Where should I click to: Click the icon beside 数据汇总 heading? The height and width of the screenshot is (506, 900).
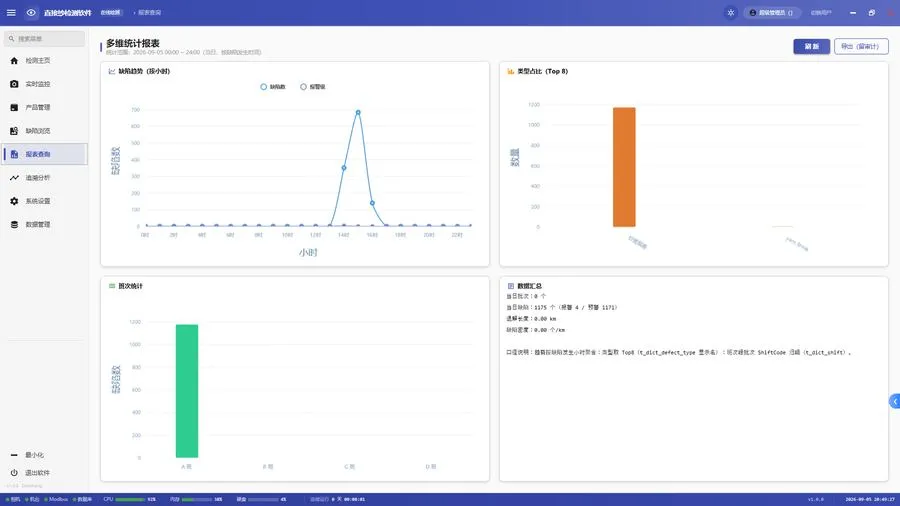510,286
